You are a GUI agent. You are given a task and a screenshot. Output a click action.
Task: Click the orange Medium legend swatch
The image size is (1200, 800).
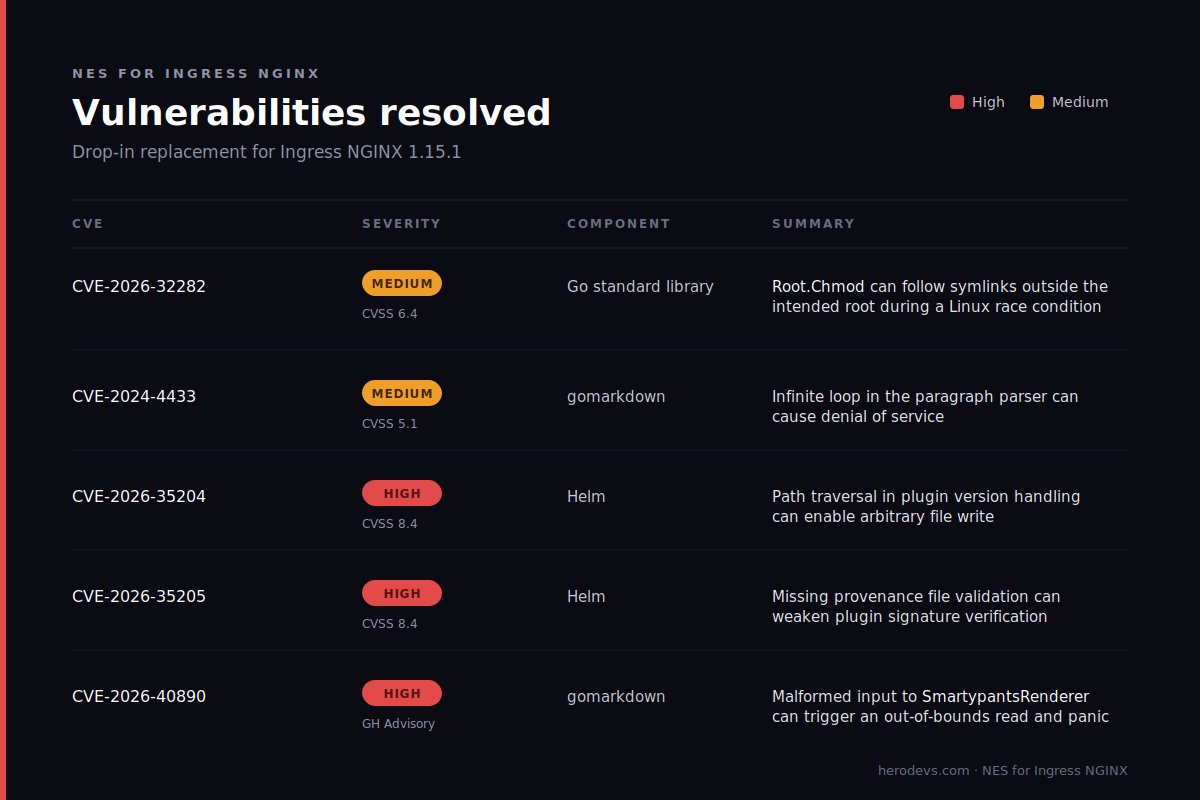coord(1037,102)
